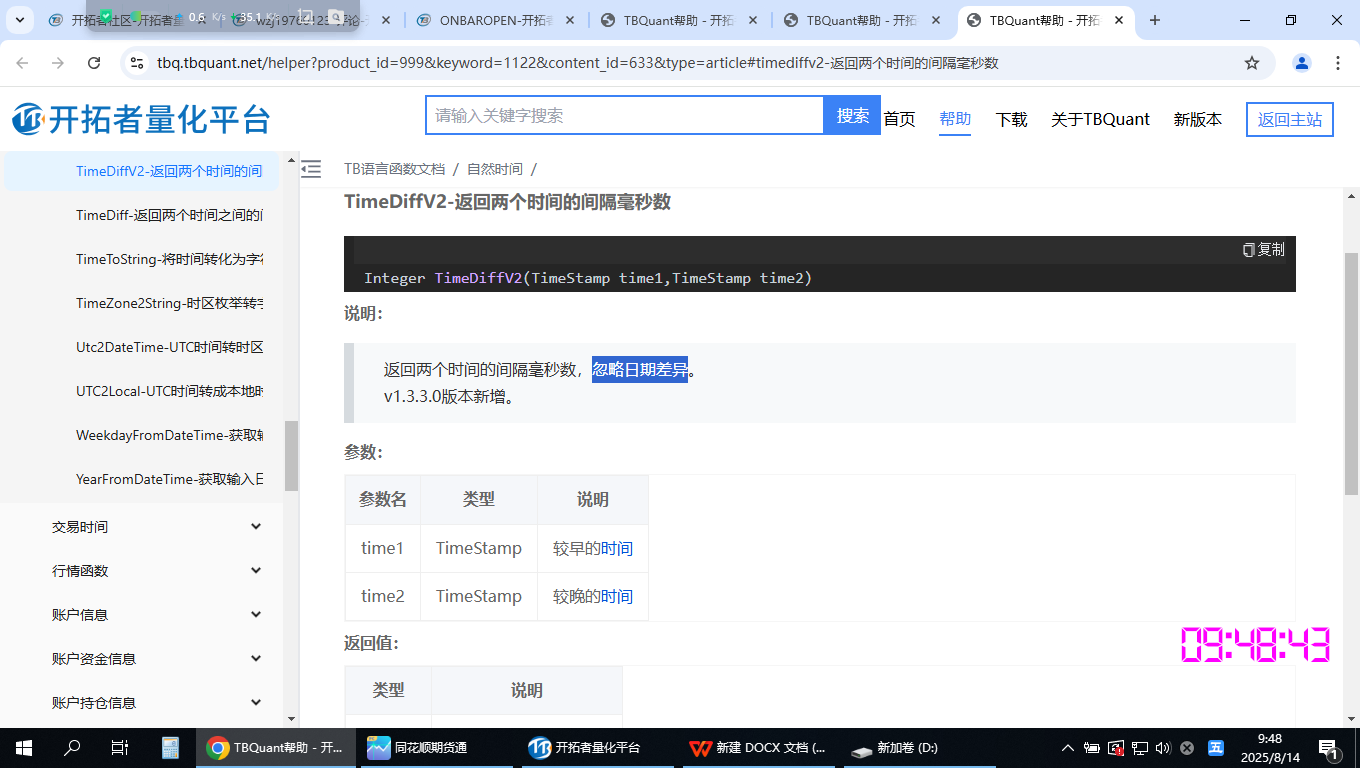Click the volume speaker tray icon

(x=1162, y=747)
